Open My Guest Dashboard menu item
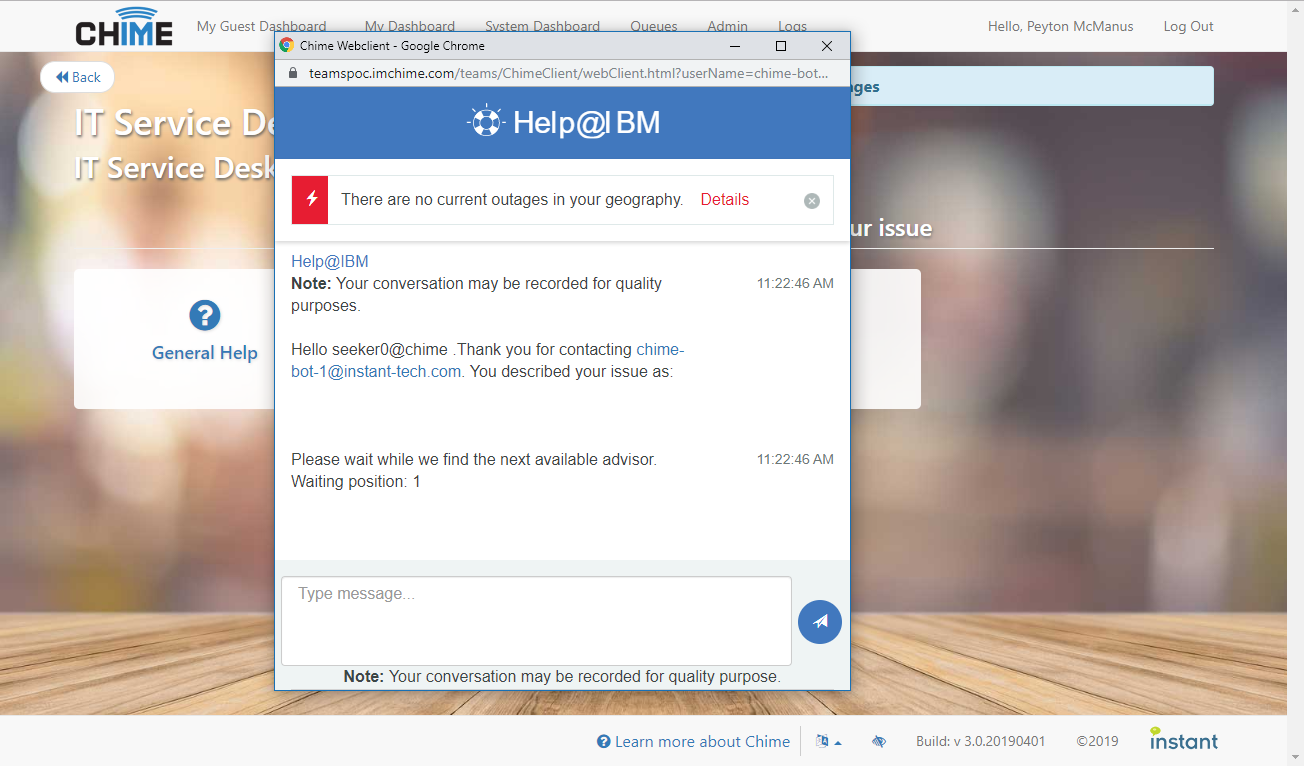This screenshot has width=1304, height=766. (x=261, y=26)
